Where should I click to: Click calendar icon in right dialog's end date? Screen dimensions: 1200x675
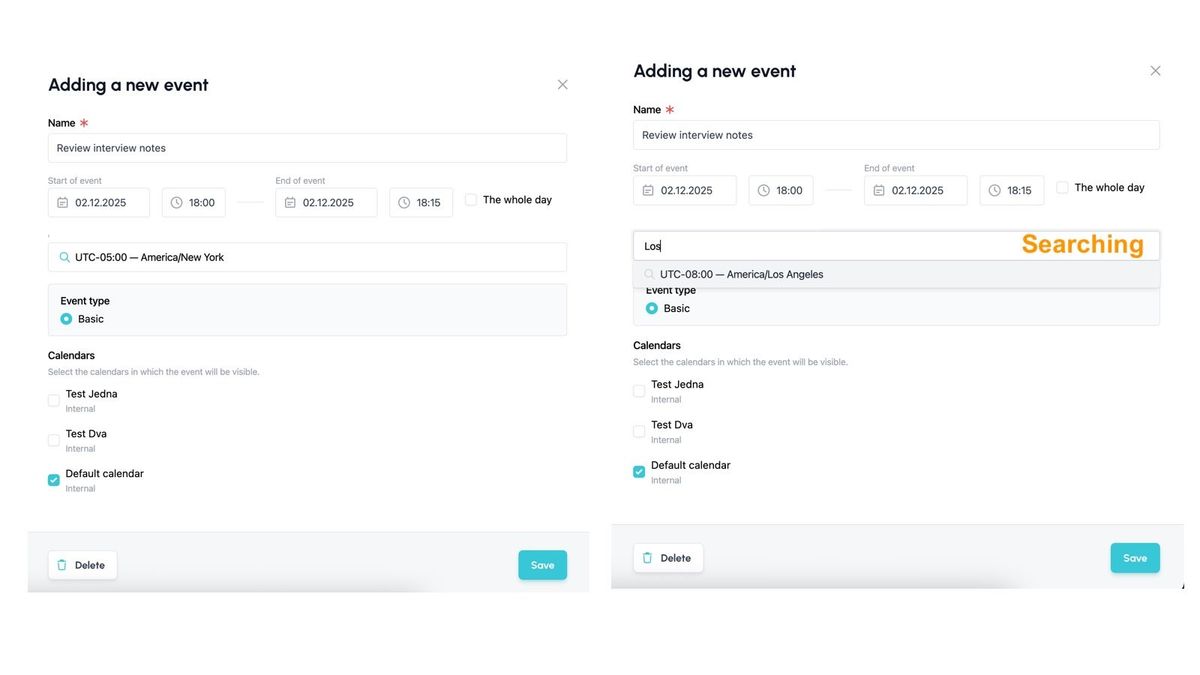[x=879, y=191]
